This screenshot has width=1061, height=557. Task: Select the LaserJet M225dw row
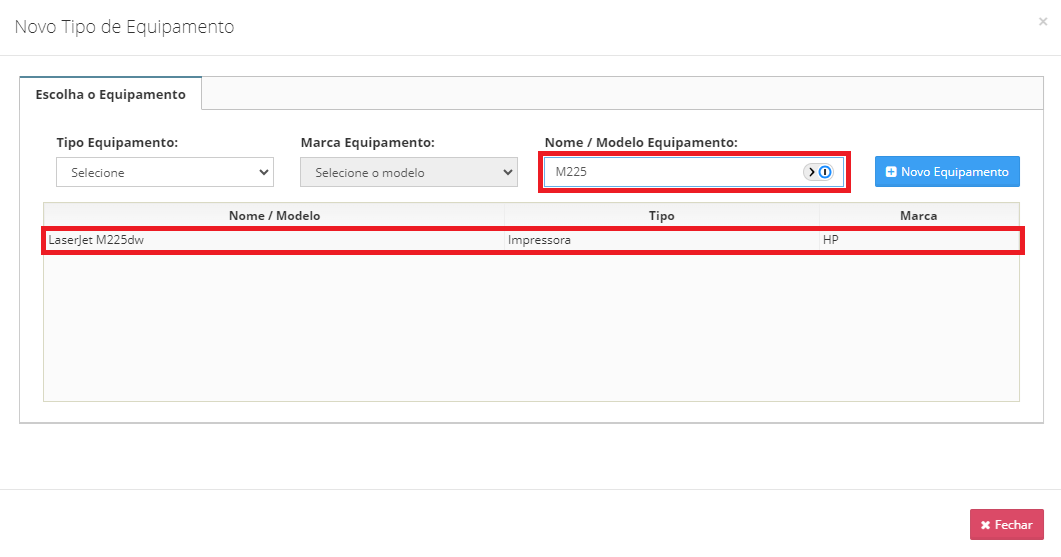(532, 240)
